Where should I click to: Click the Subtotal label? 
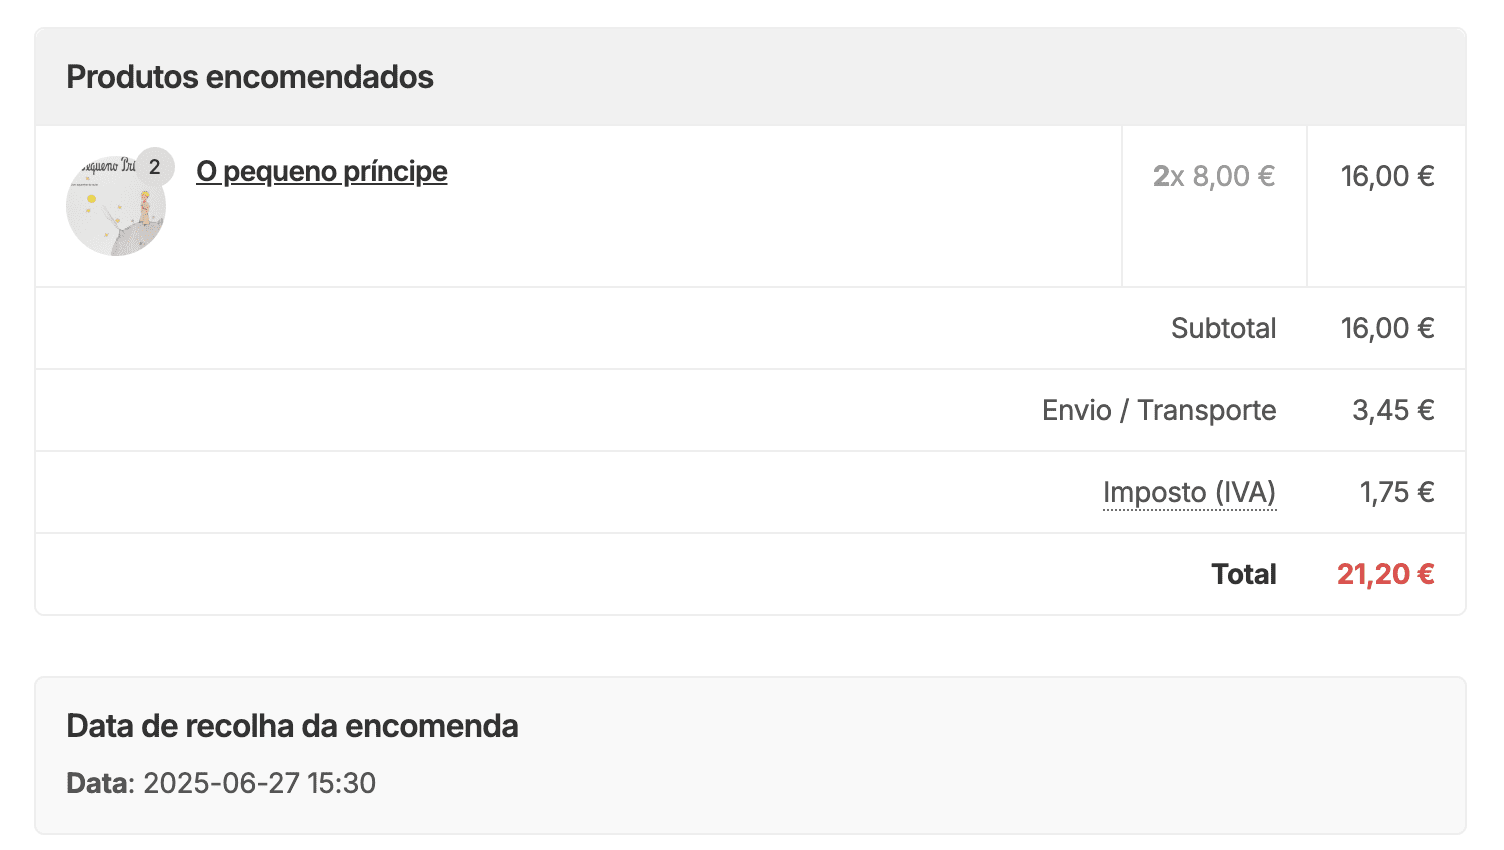[1223, 328]
